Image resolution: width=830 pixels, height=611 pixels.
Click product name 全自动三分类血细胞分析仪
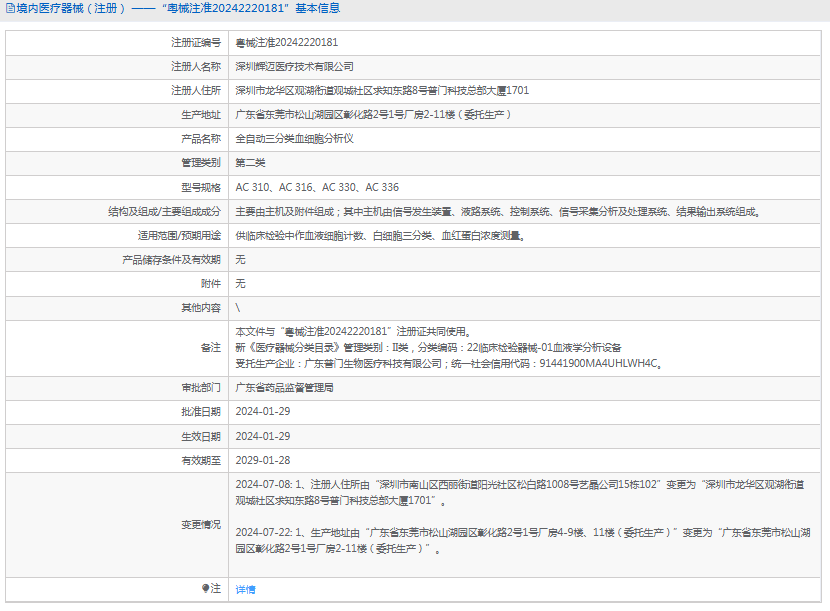[294, 139]
